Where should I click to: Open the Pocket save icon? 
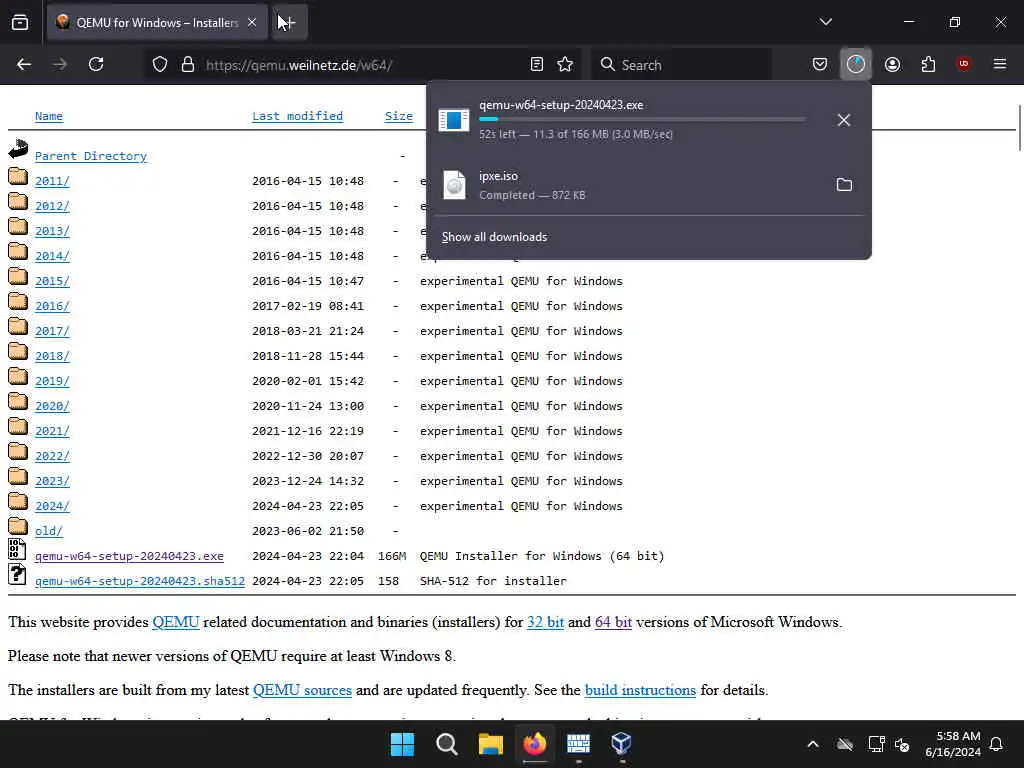(820, 64)
